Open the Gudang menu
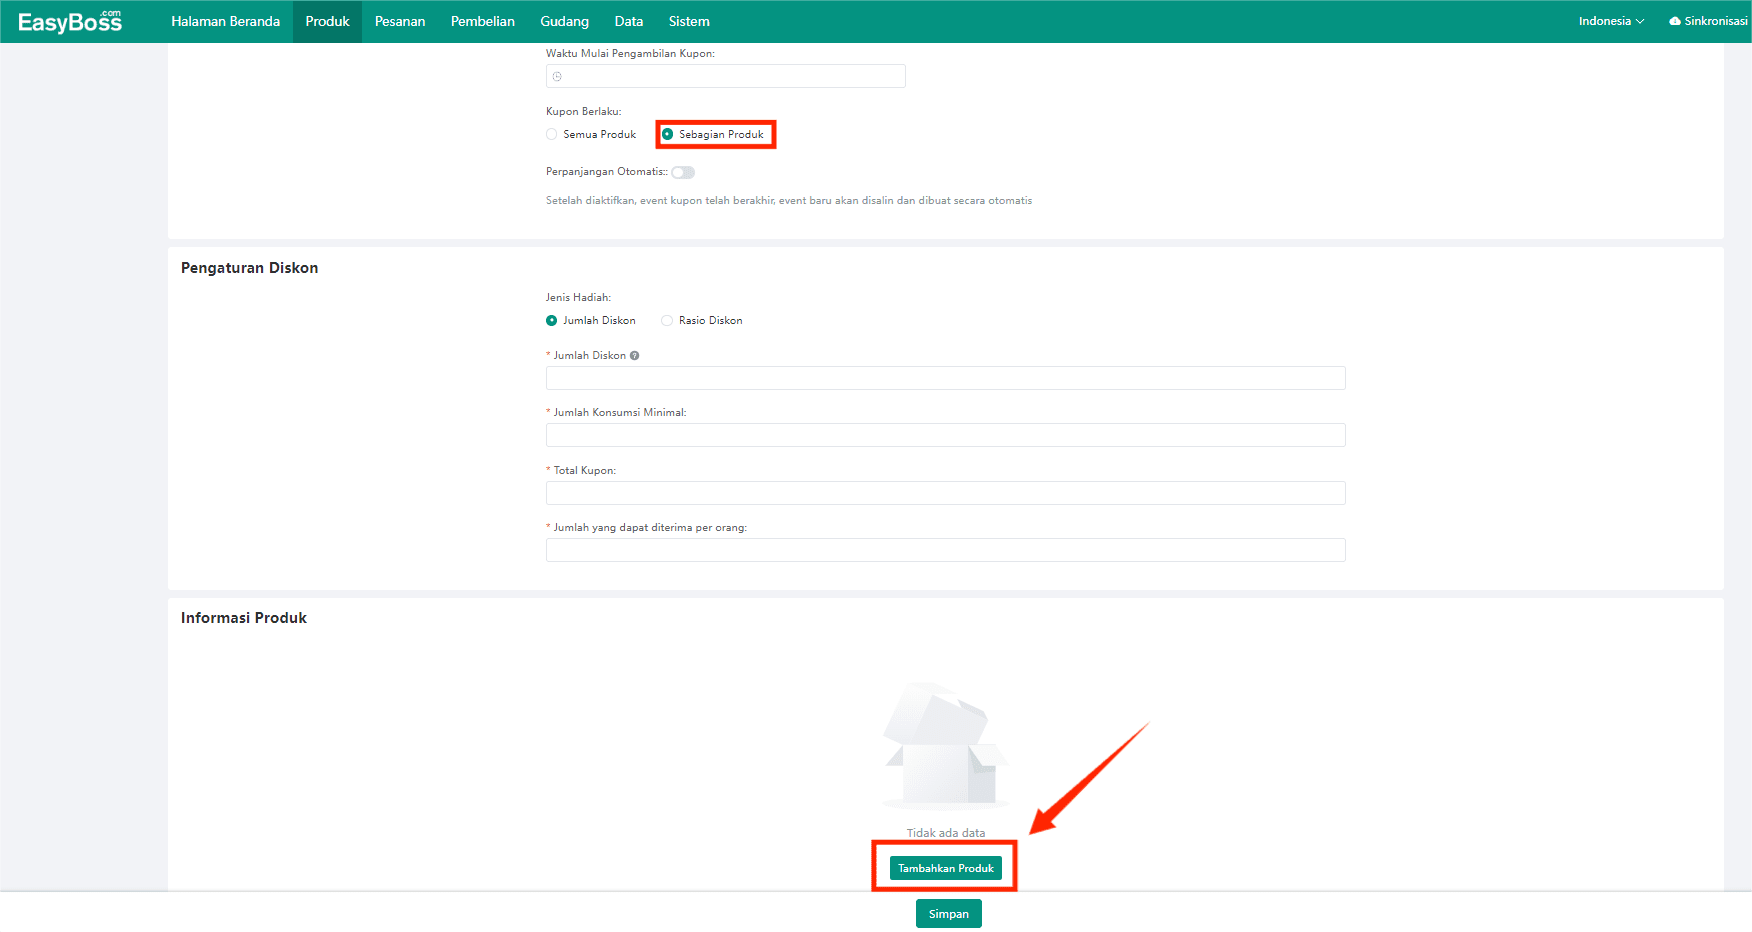 564,21
